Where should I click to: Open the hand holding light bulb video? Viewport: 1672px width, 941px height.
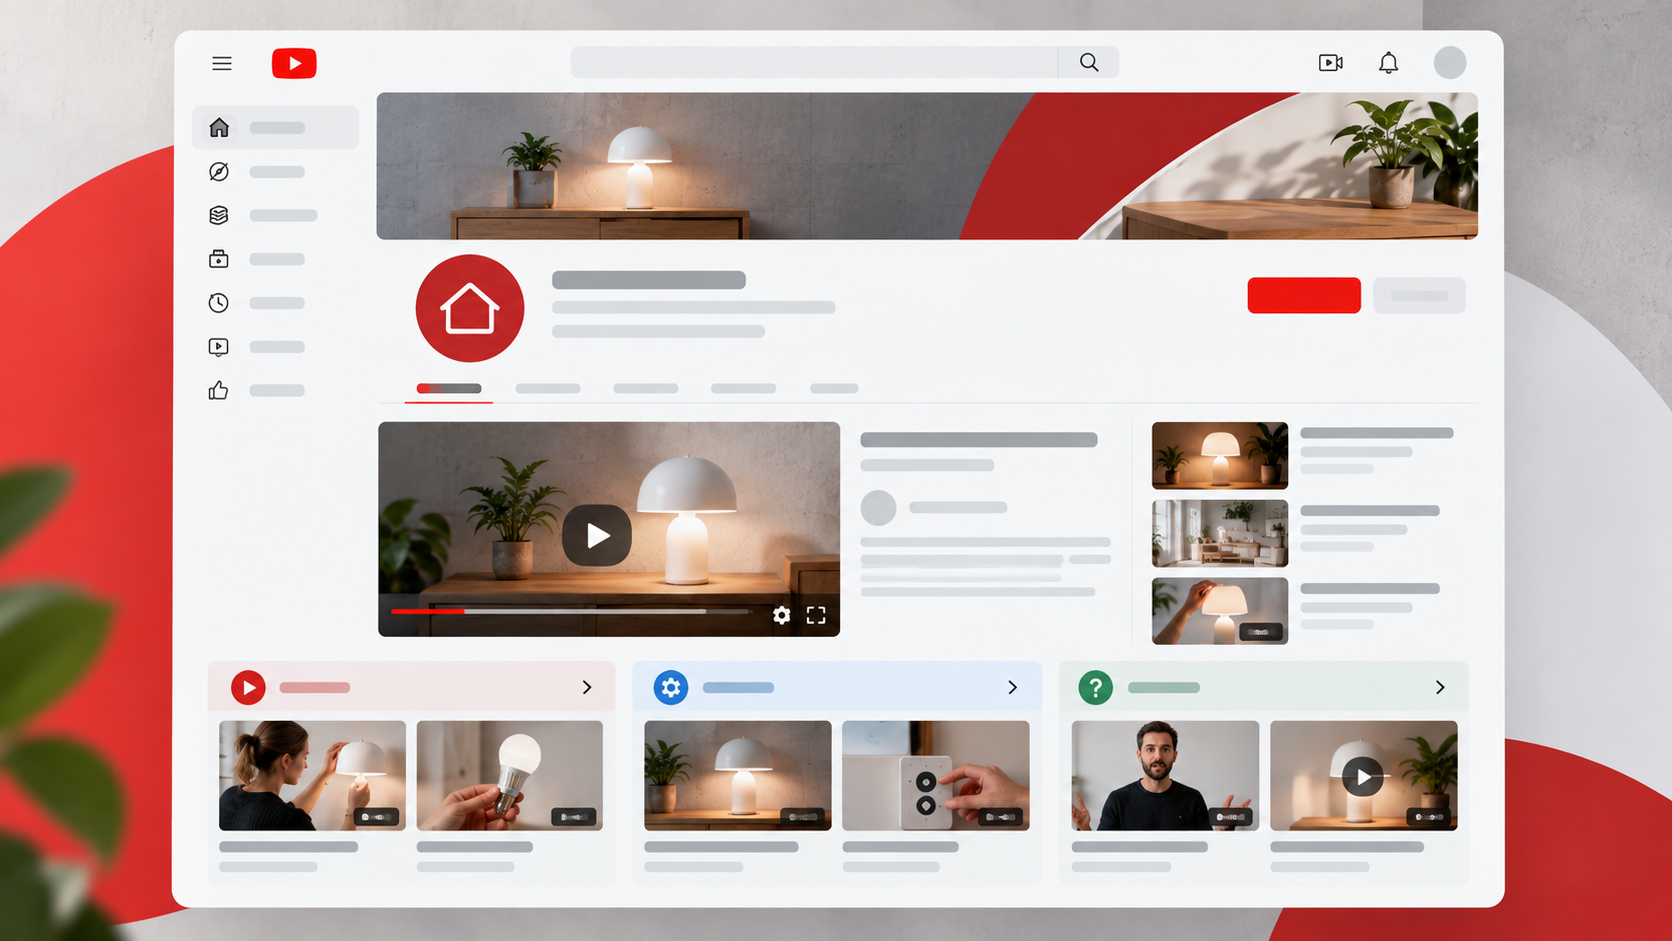click(510, 775)
